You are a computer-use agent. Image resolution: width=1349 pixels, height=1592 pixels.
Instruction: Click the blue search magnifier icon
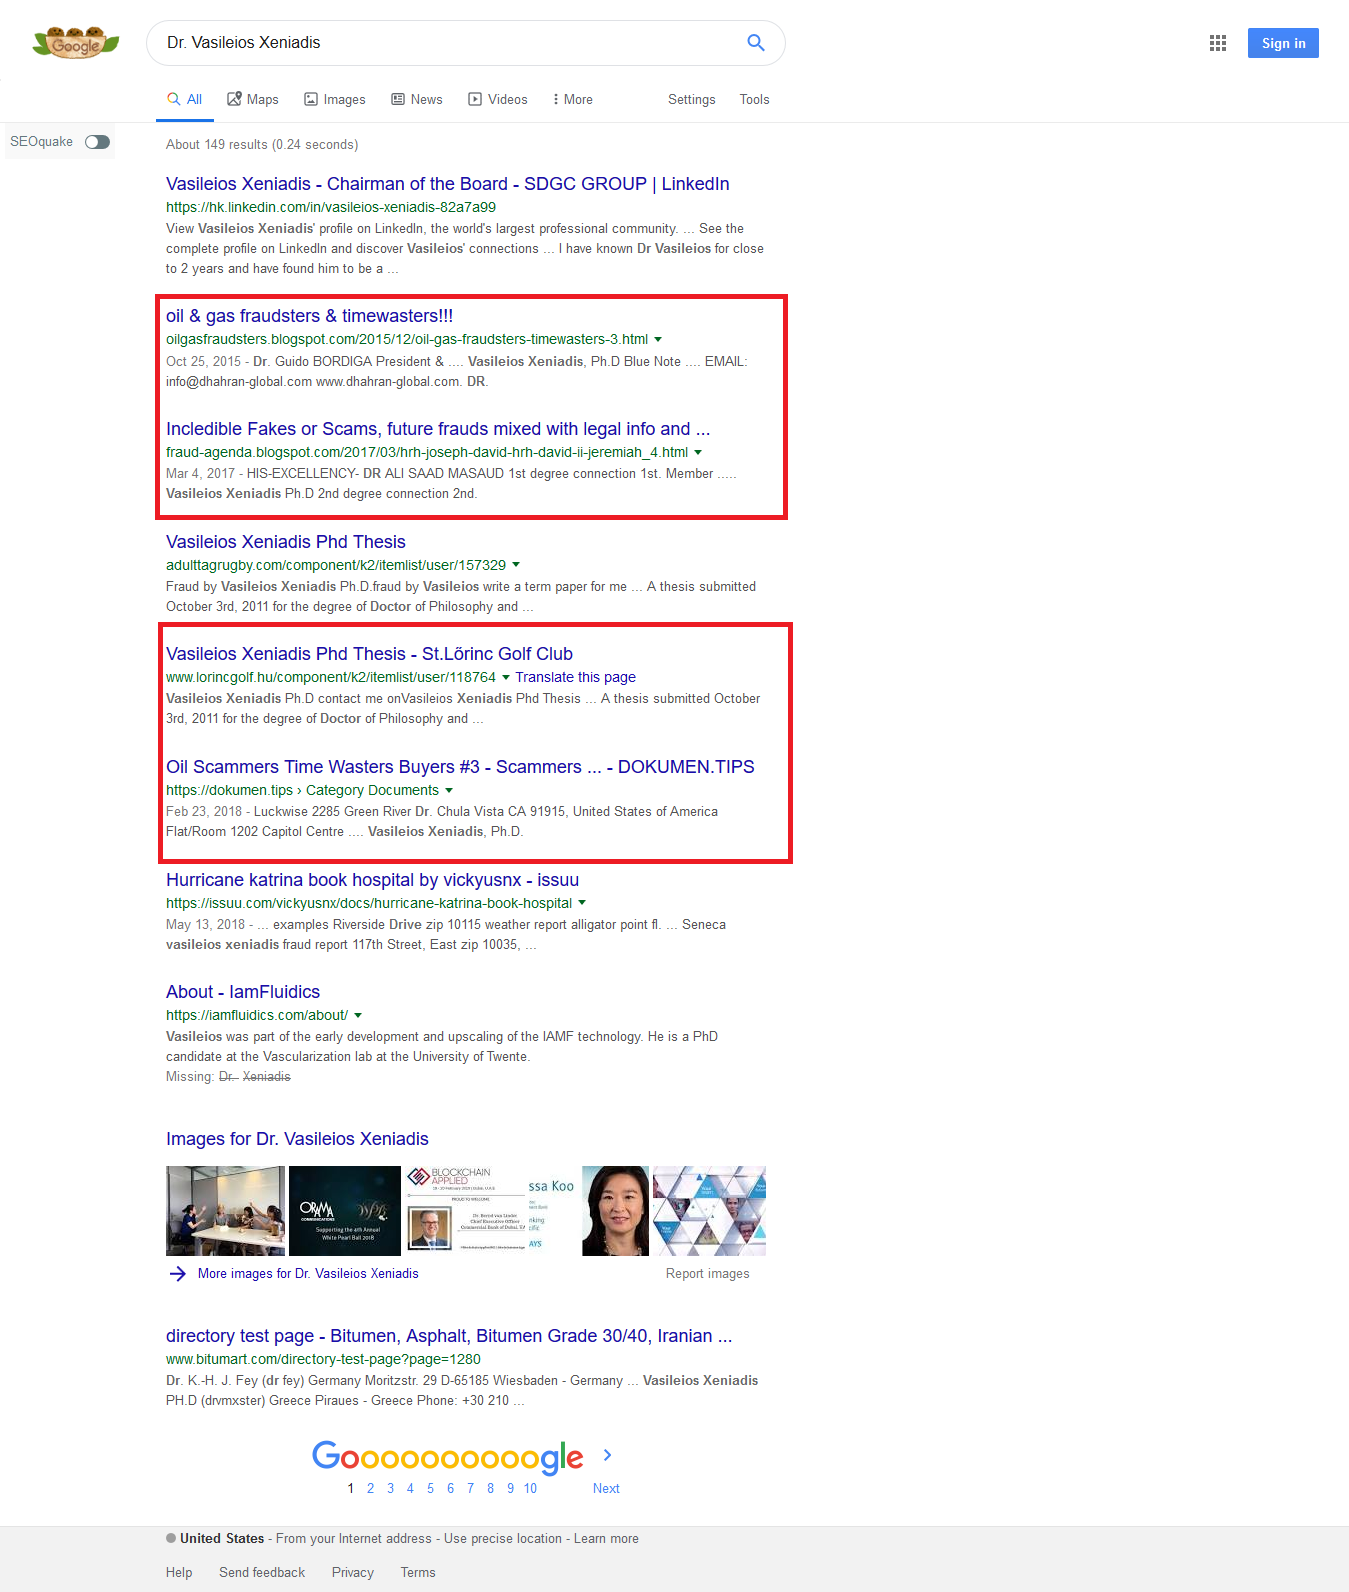[x=756, y=43]
